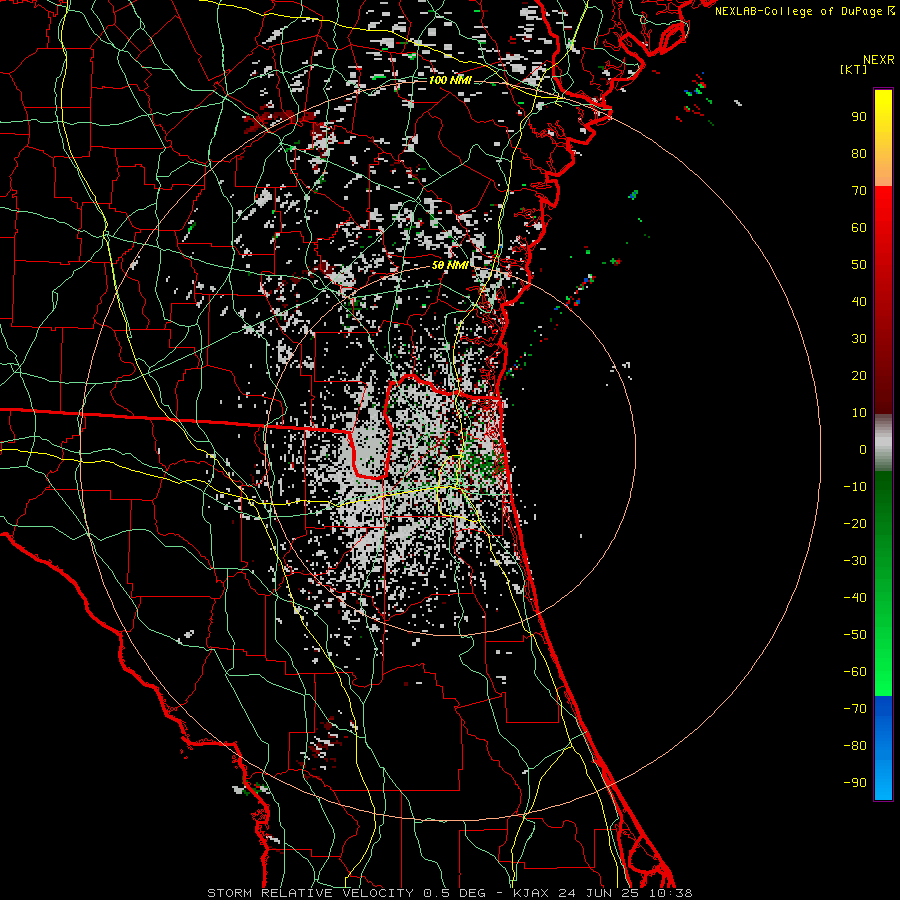Click the 10 value on velocity scale

pos(859,413)
